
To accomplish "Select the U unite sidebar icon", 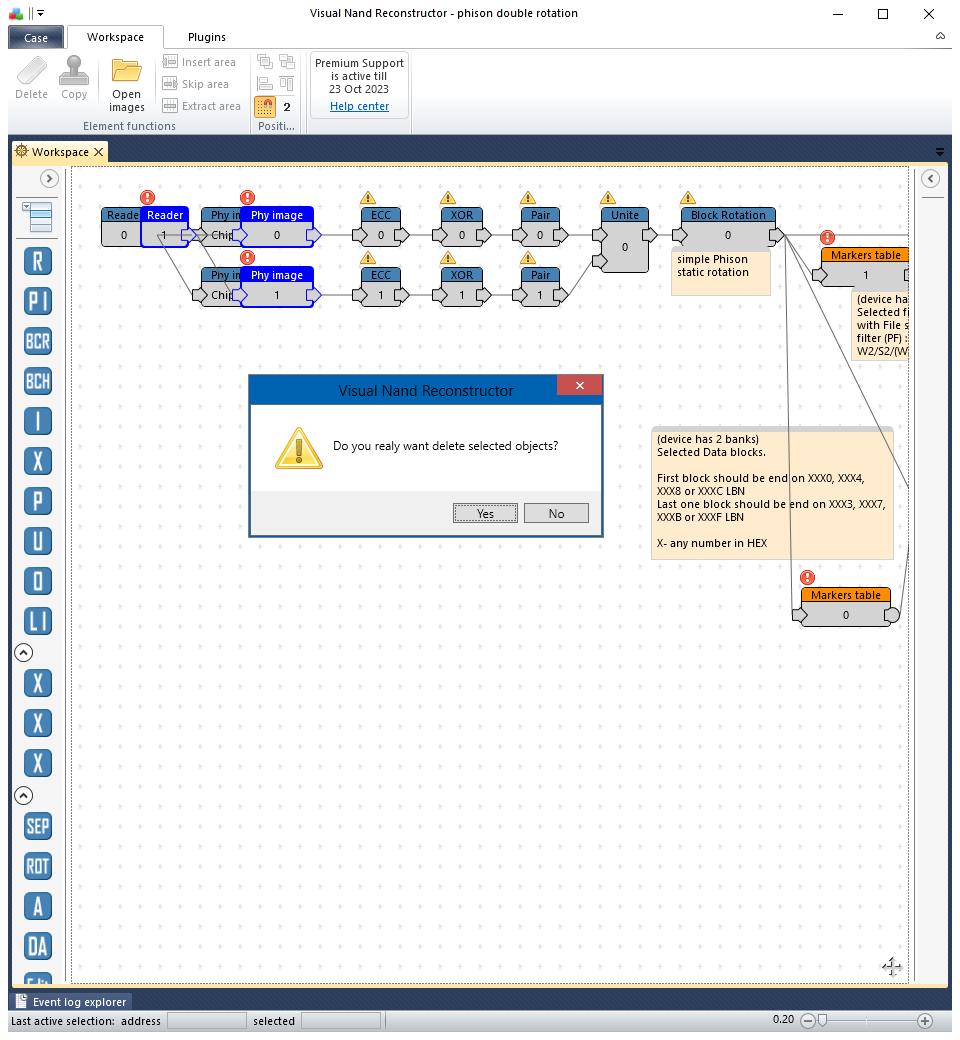I will (38, 541).
